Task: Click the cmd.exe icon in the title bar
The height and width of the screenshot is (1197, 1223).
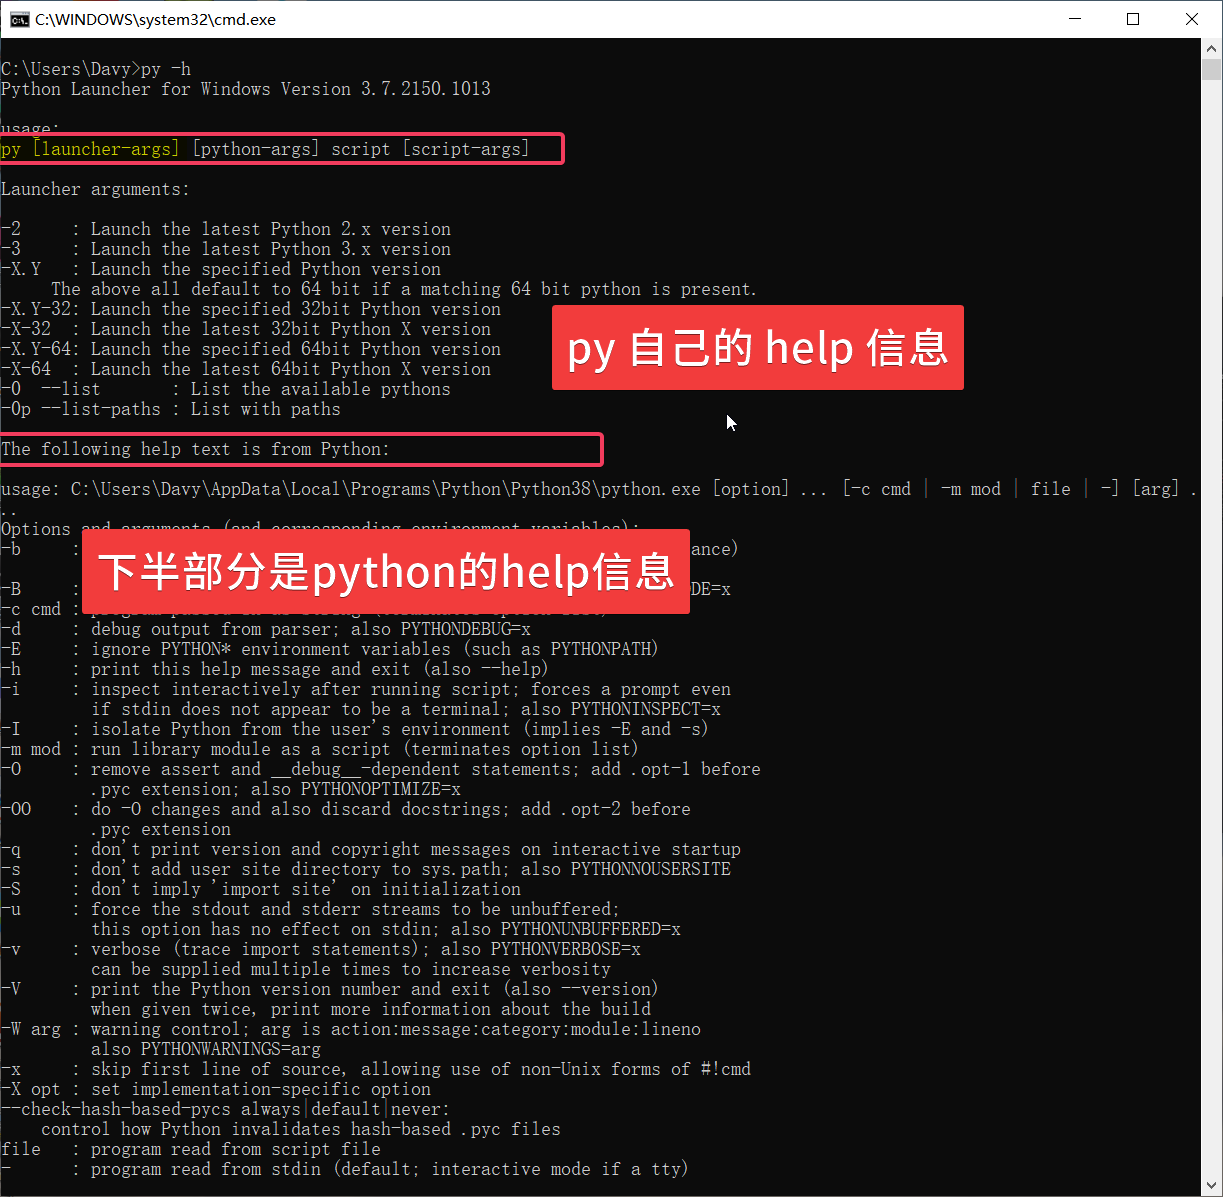Action: (x=19, y=19)
